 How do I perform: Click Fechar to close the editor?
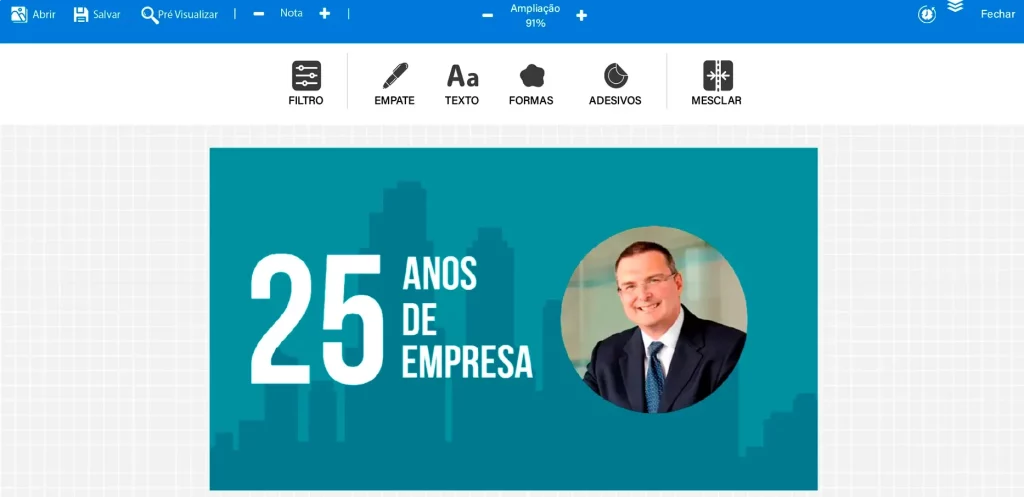click(x=997, y=14)
